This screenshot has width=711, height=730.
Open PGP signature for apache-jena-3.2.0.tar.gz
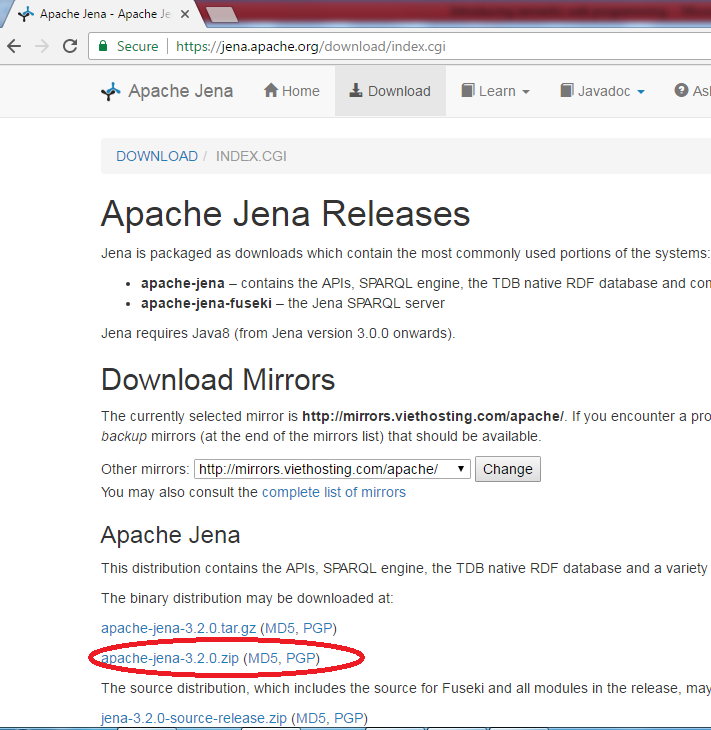point(317,628)
